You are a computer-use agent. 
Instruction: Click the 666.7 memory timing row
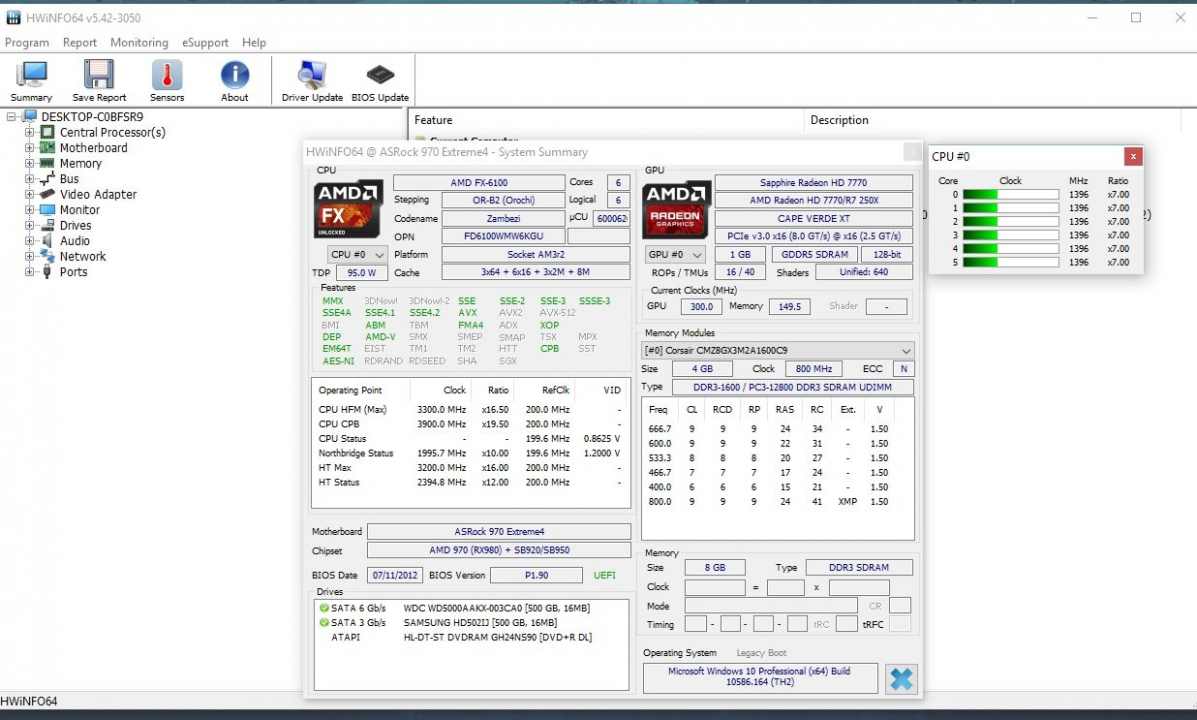pos(769,429)
